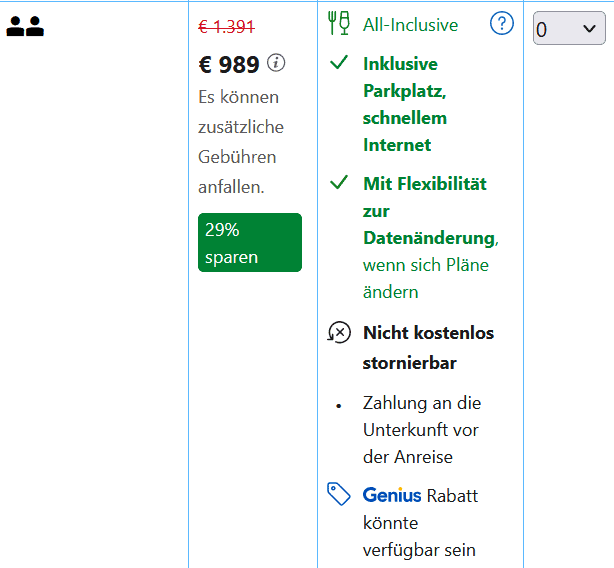
Task: Click the blue Genius price tag icon
Action: click(x=339, y=494)
